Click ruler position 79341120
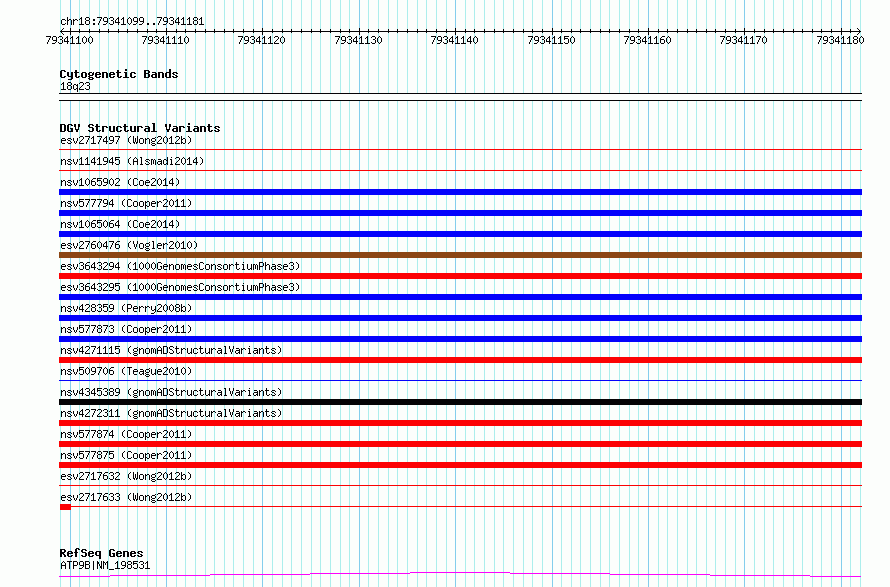890x587 pixels. [261, 40]
